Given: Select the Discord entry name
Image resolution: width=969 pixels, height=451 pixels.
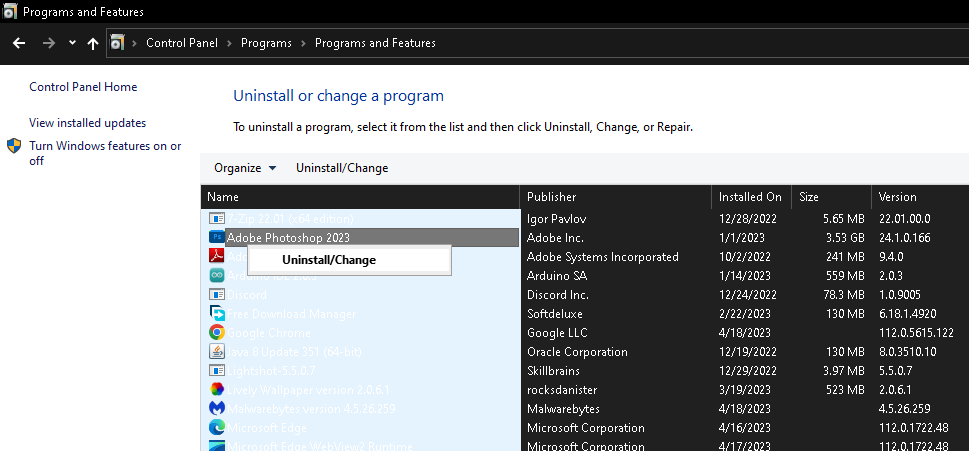Looking at the screenshot, I should (247, 295).
